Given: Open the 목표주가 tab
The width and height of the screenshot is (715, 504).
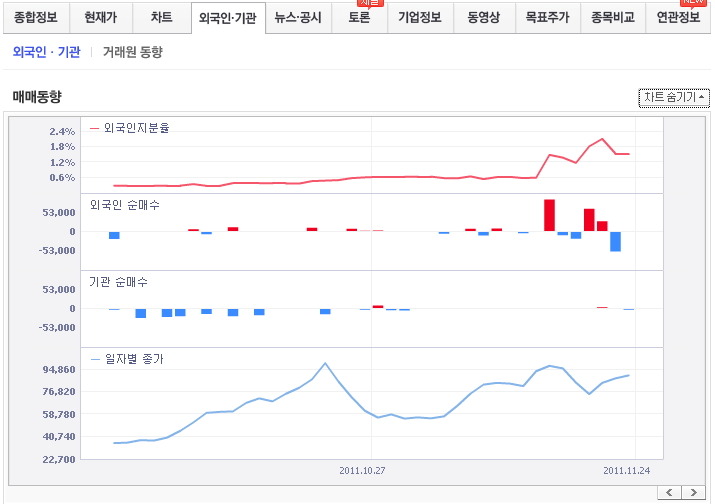Looking at the screenshot, I should tap(548, 18).
